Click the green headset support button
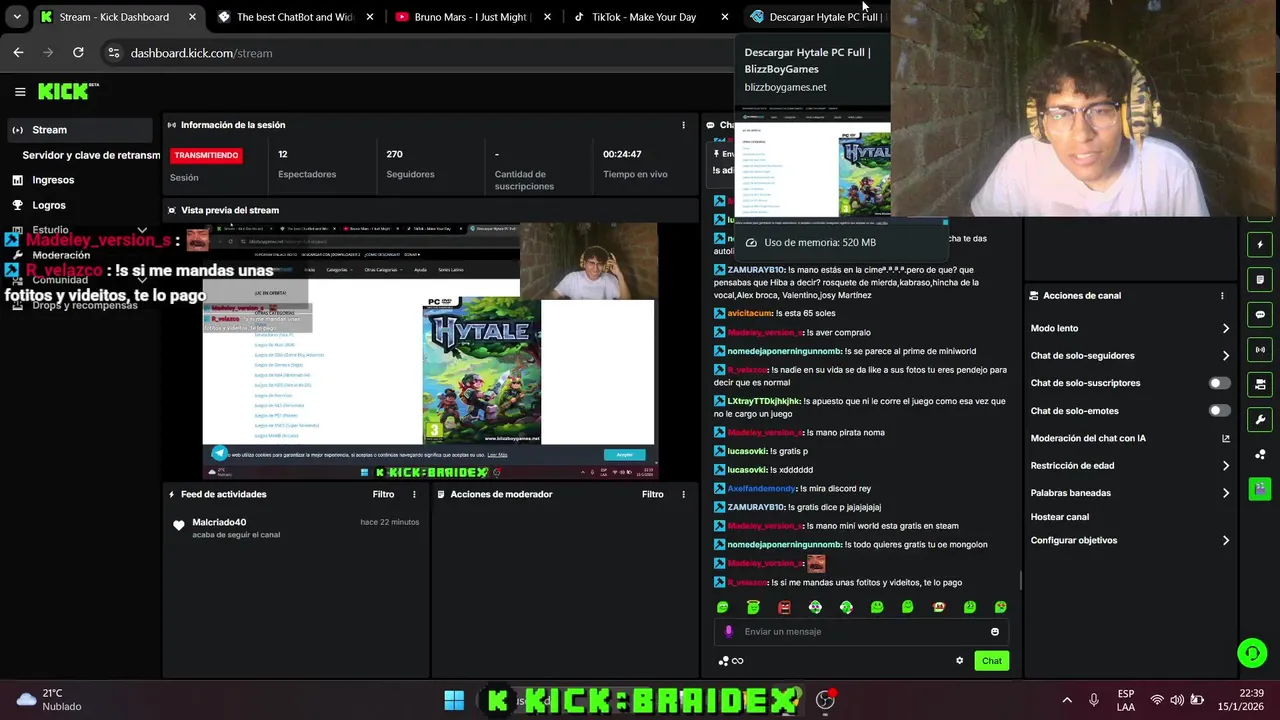1280x720 pixels. click(1251, 653)
